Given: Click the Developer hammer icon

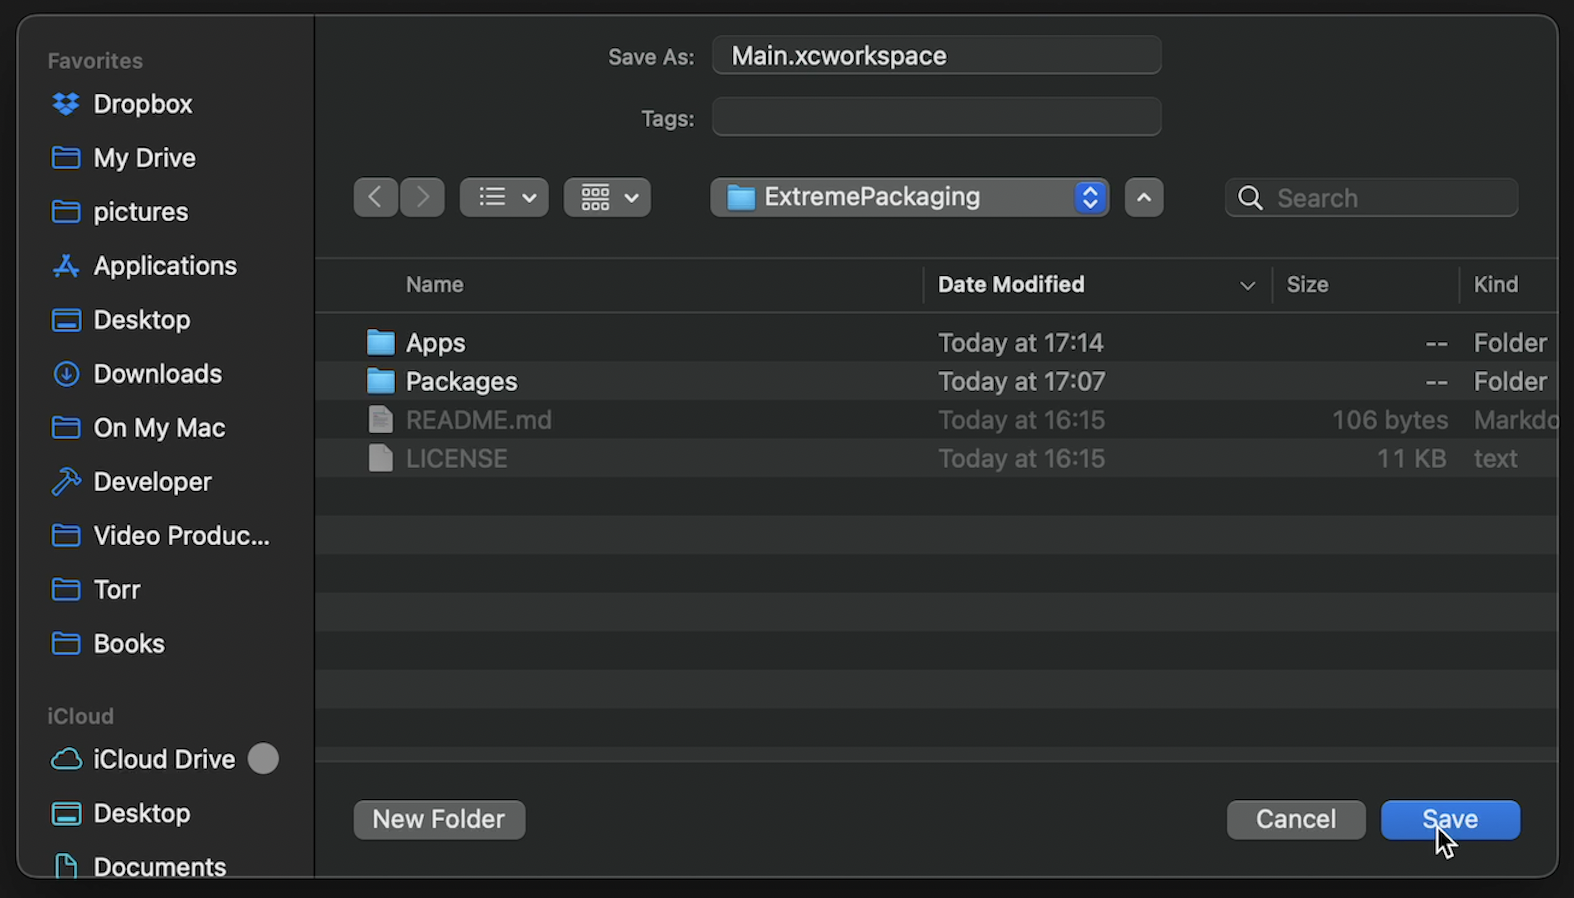Looking at the screenshot, I should point(66,482).
